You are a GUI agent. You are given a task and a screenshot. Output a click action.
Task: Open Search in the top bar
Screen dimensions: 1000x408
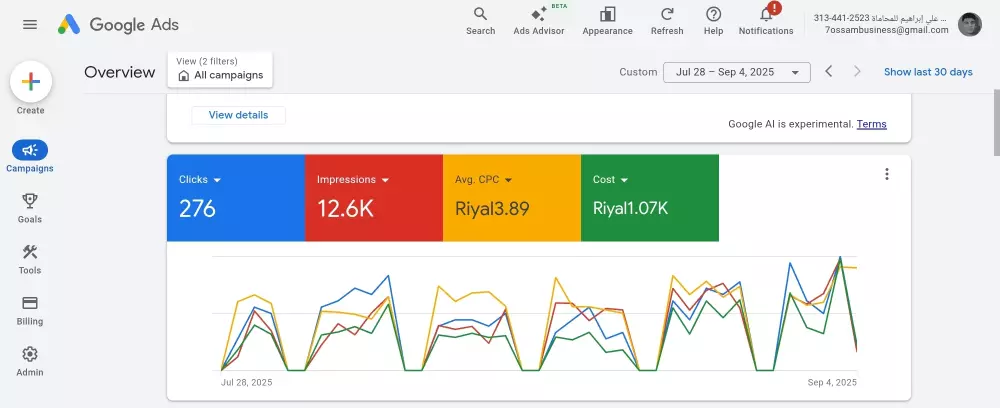[480, 21]
